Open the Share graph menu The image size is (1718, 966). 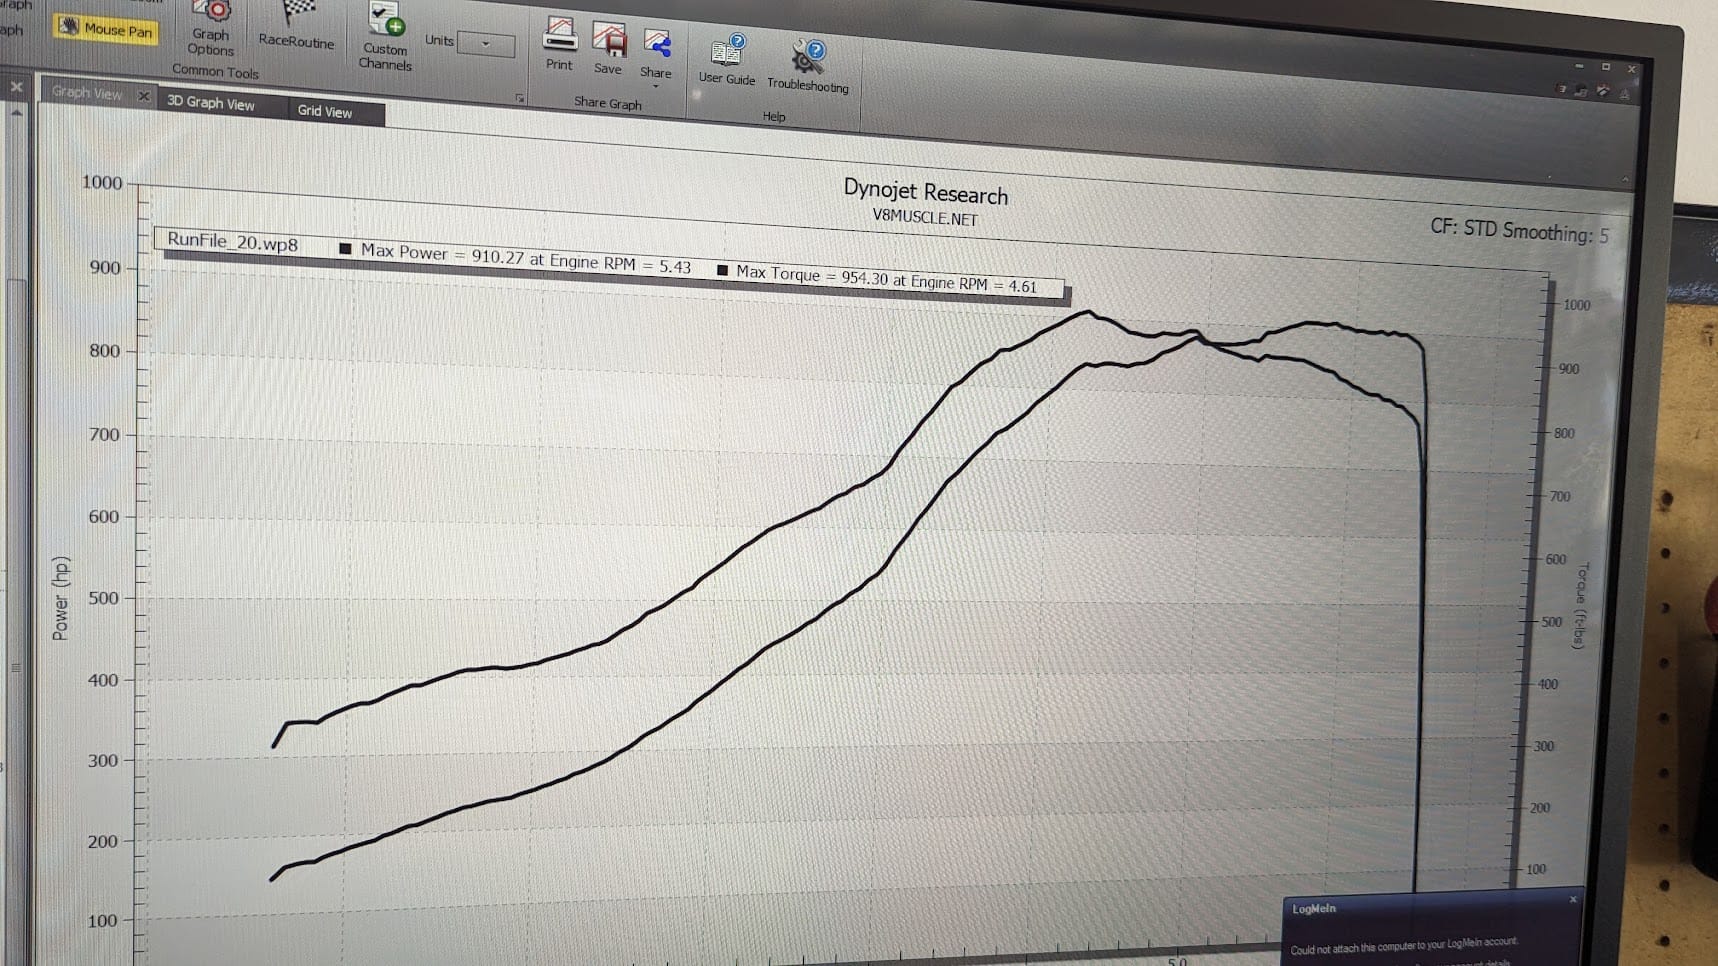pos(656,57)
